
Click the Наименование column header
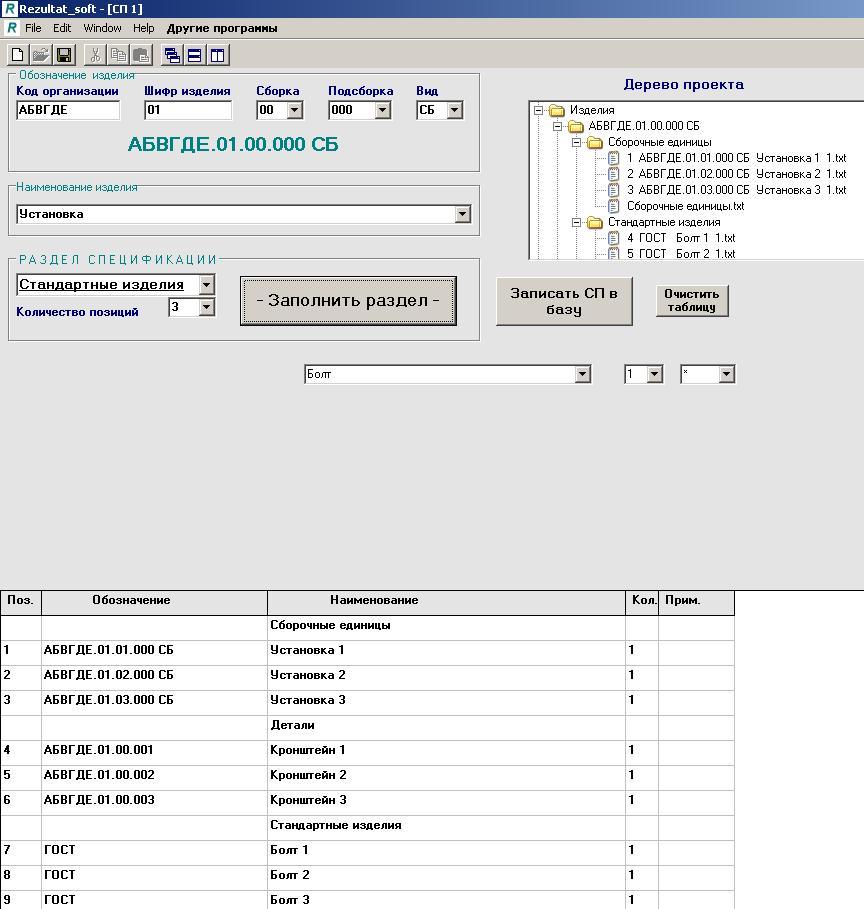[x=446, y=603]
